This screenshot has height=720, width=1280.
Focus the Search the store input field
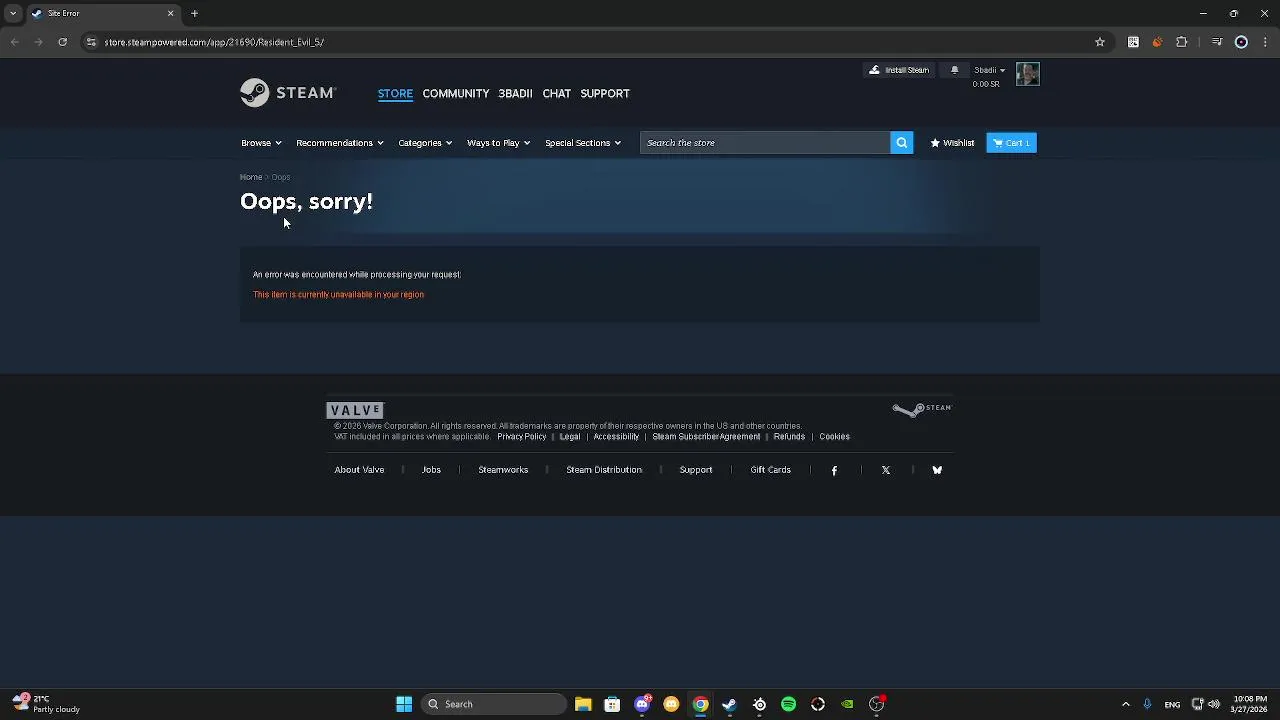(x=765, y=143)
